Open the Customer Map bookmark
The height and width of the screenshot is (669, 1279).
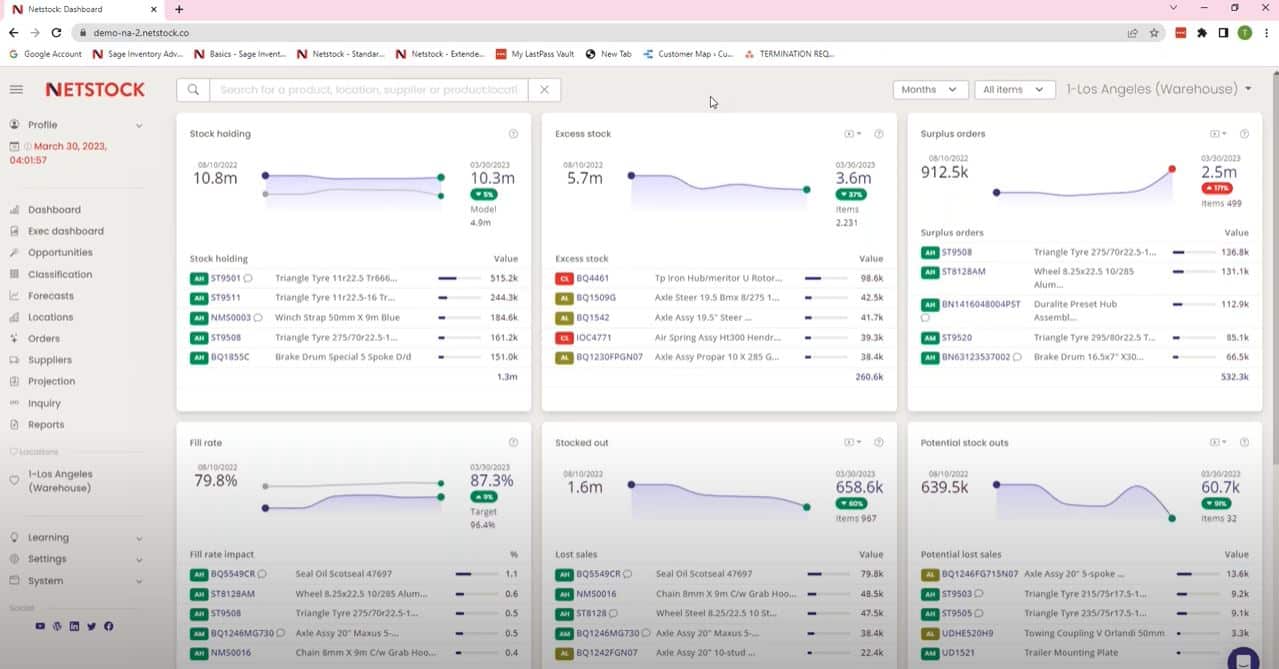pos(687,54)
